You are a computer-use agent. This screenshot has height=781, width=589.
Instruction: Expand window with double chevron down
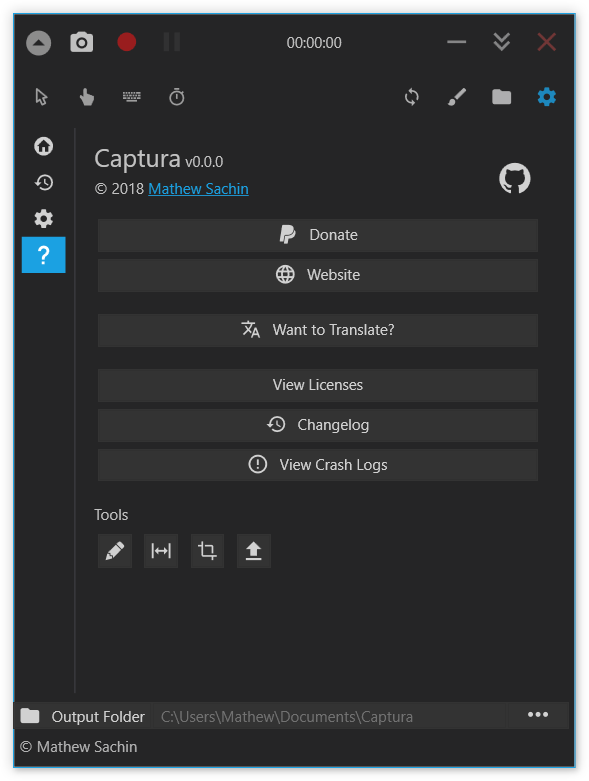pos(501,42)
